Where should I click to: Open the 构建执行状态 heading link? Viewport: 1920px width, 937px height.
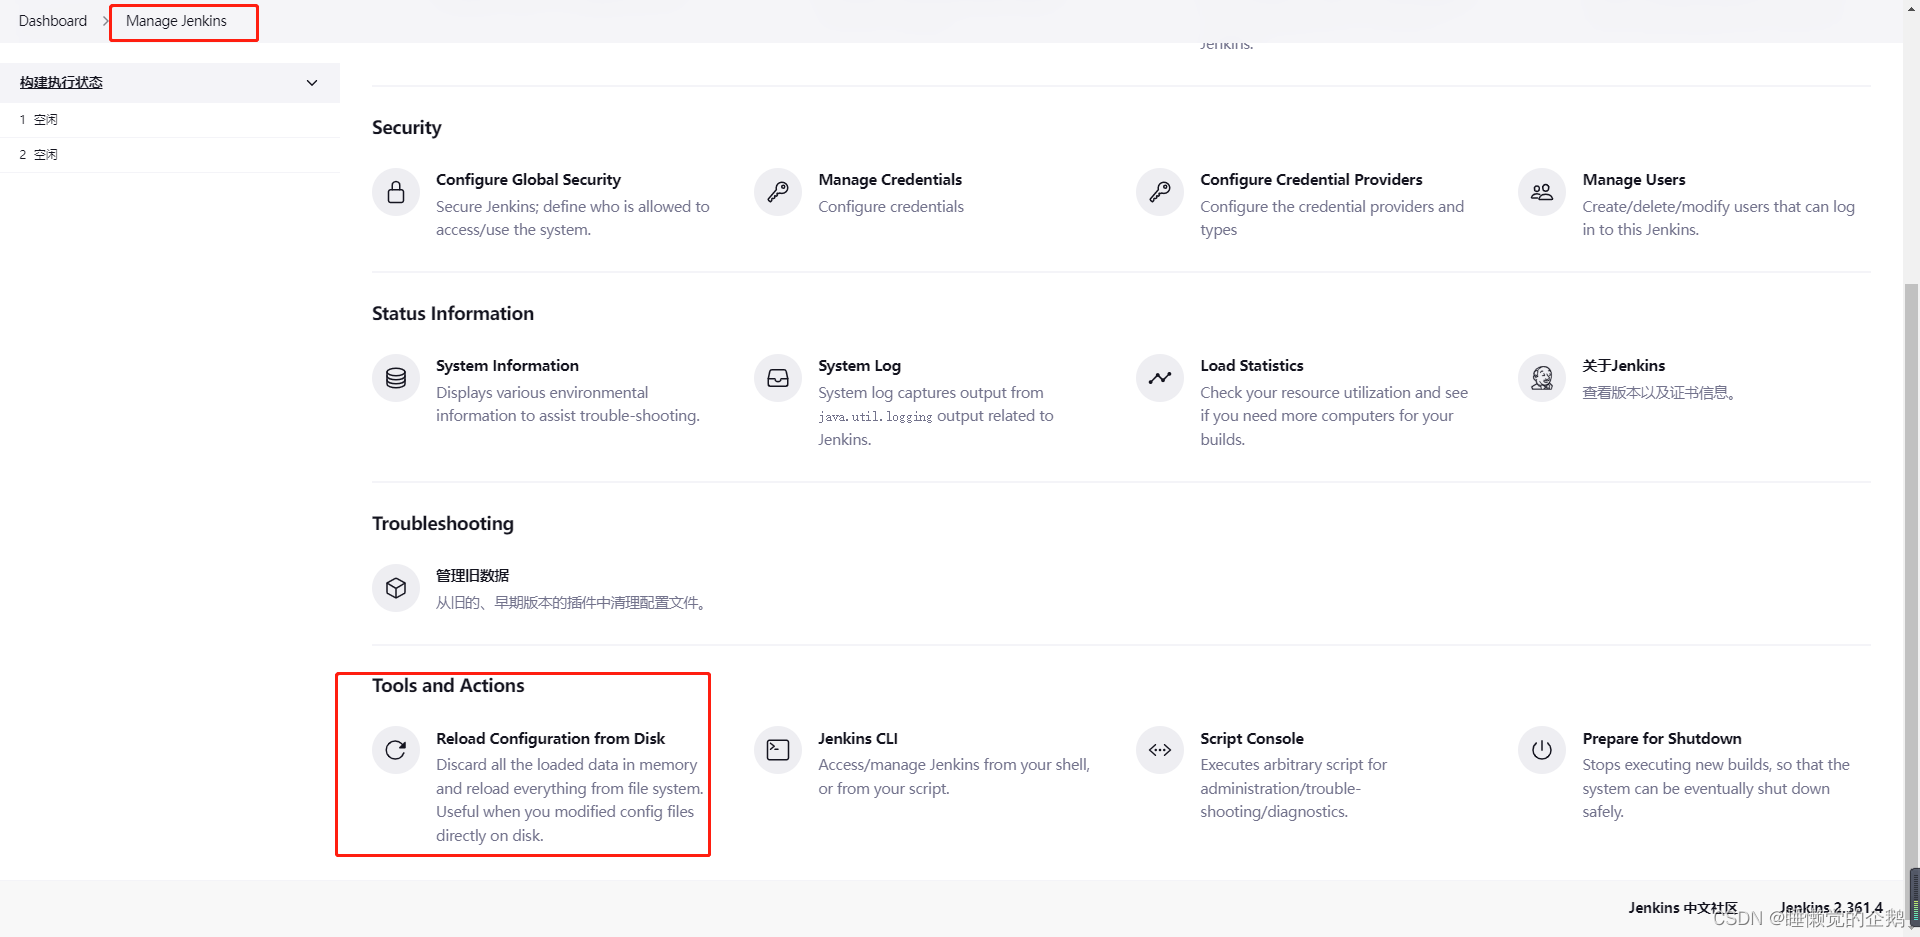click(x=61, y=83)
